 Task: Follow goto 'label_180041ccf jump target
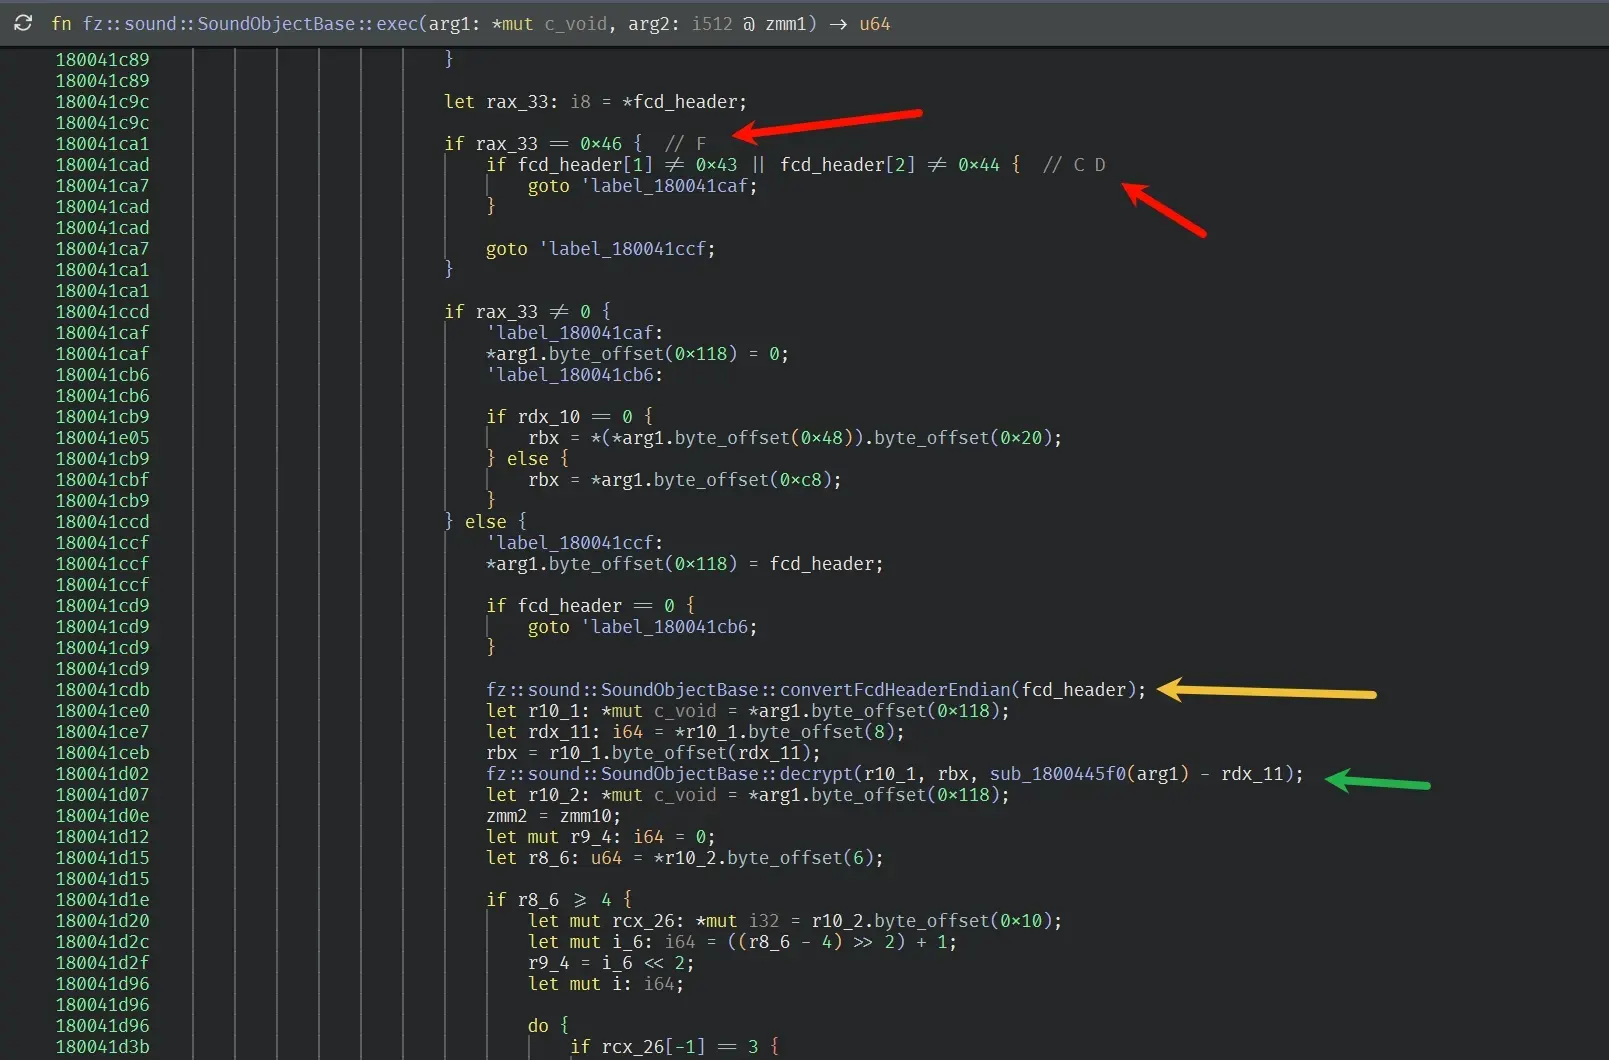point(626,249)
